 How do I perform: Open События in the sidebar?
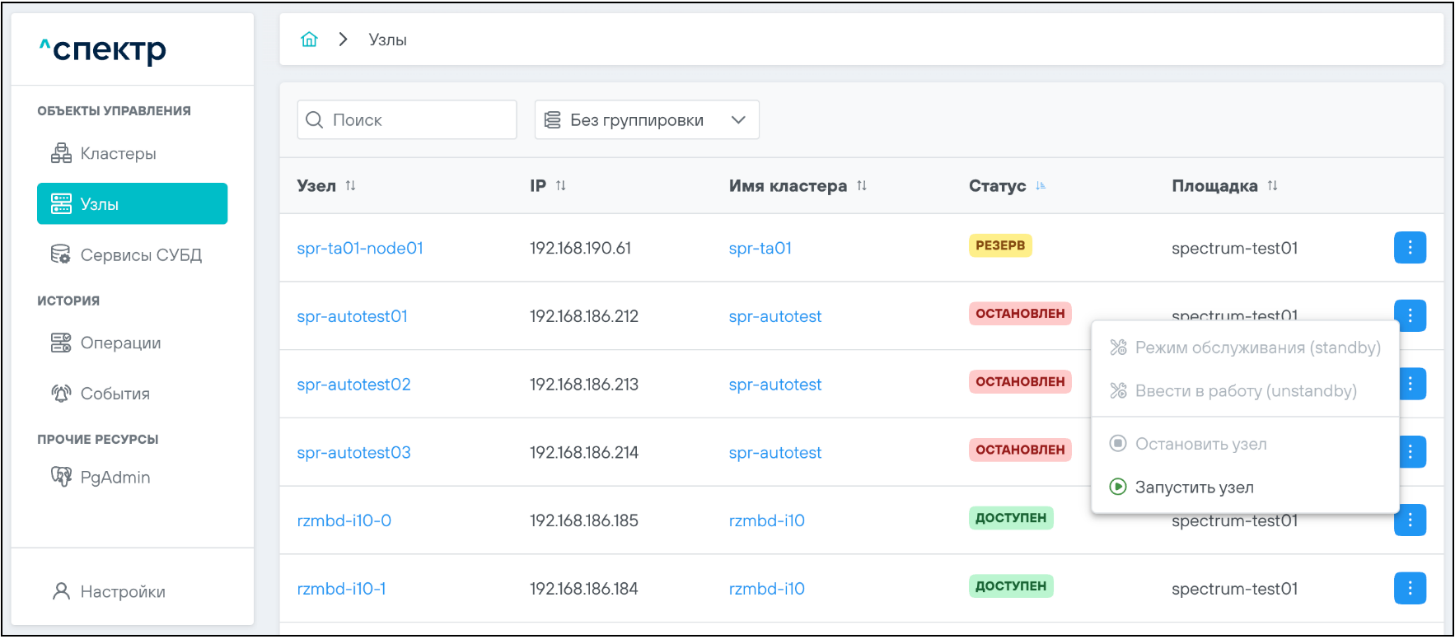[114, 394]
